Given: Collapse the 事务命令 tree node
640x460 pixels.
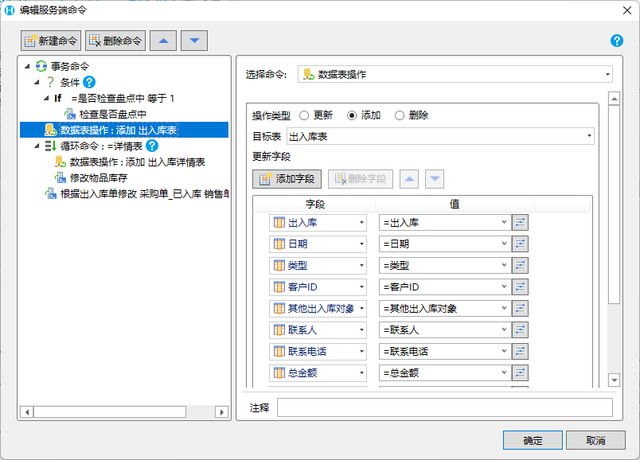Looking at the screenshot, I should 27,66.
